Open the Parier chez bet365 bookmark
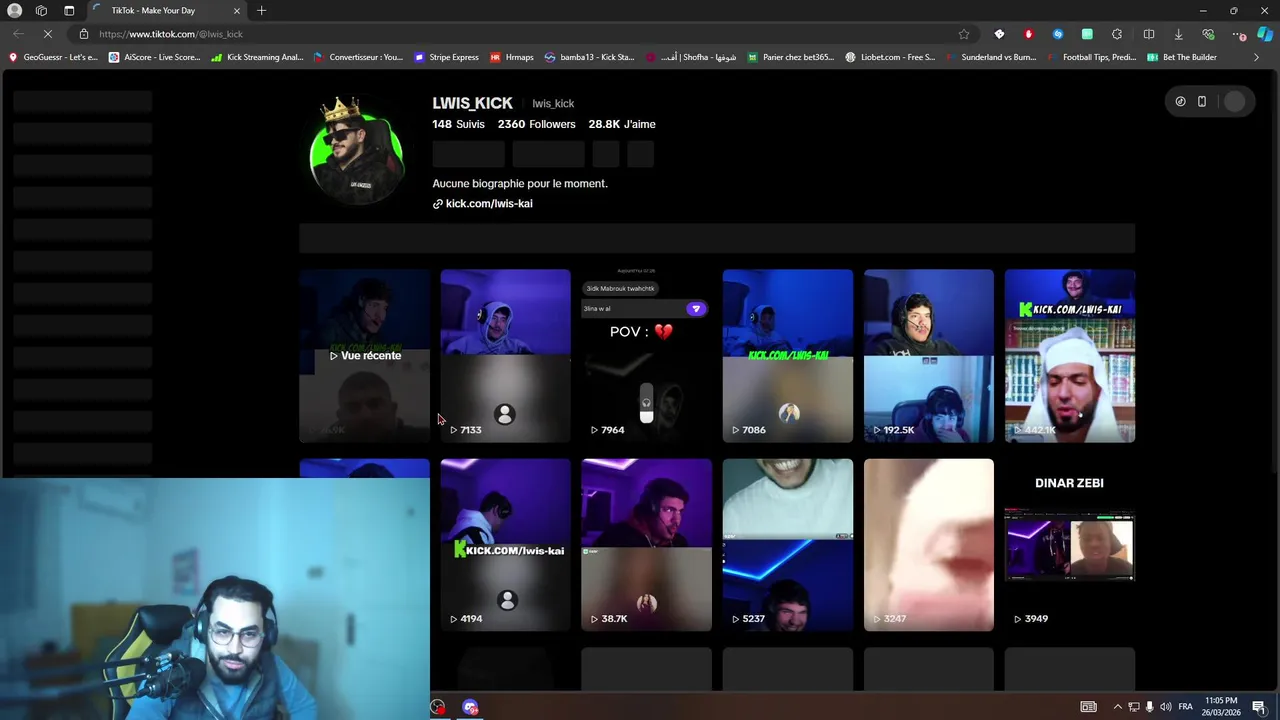 791,57
